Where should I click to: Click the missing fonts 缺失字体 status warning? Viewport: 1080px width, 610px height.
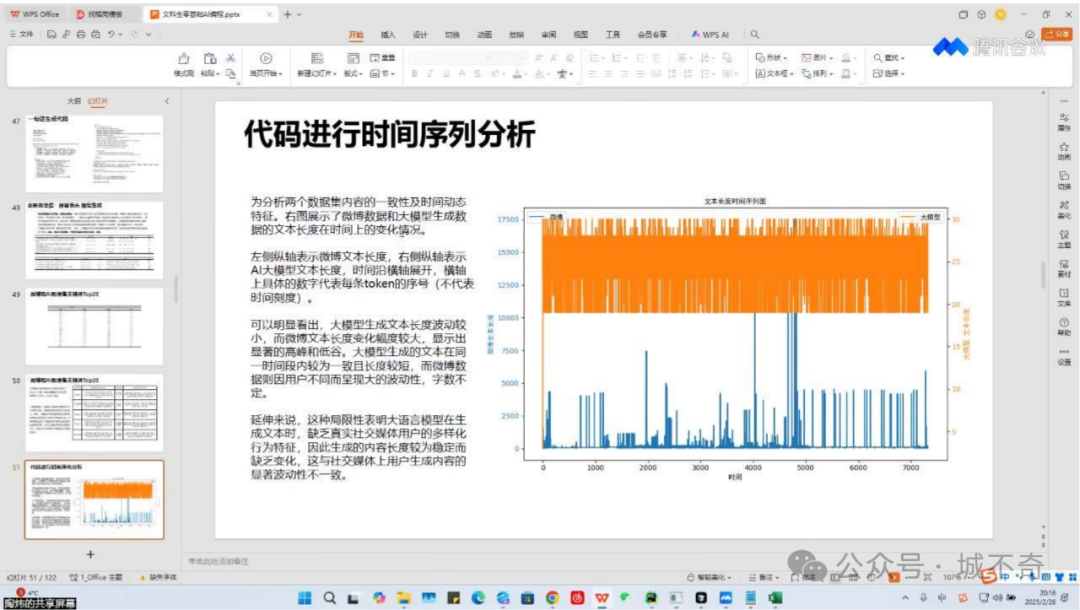(x=159, y=577)
